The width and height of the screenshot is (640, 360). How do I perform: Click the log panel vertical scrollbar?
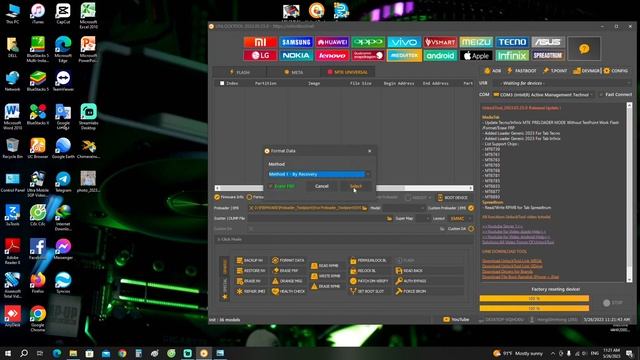click(629, 192)
